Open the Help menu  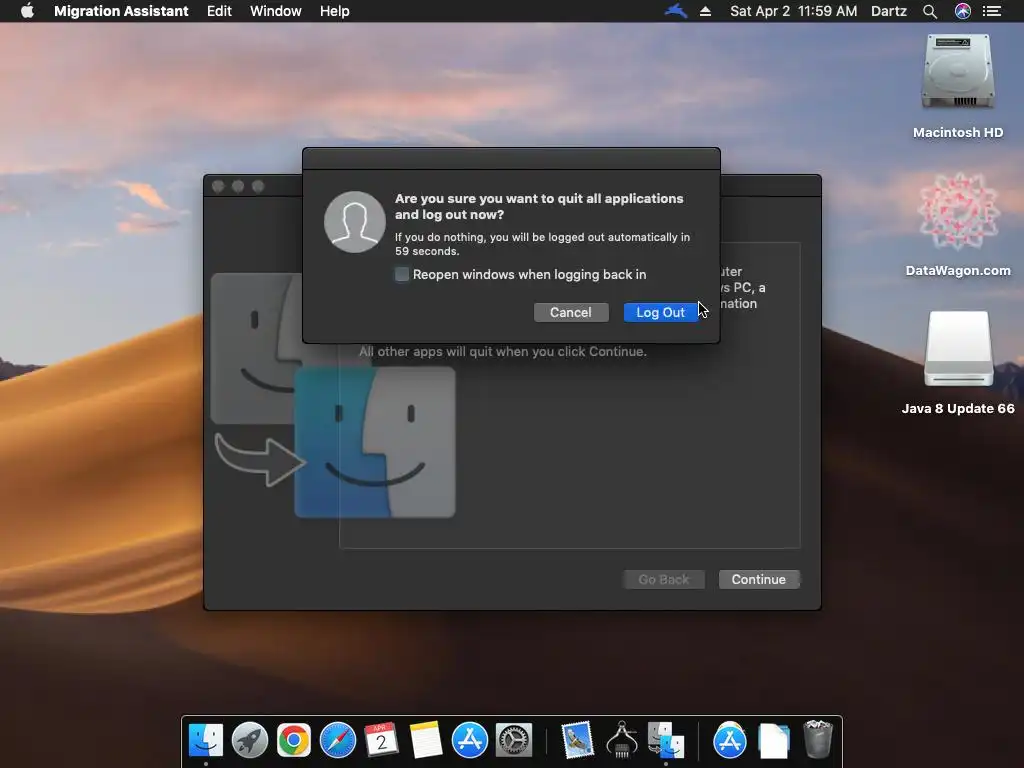334,11
